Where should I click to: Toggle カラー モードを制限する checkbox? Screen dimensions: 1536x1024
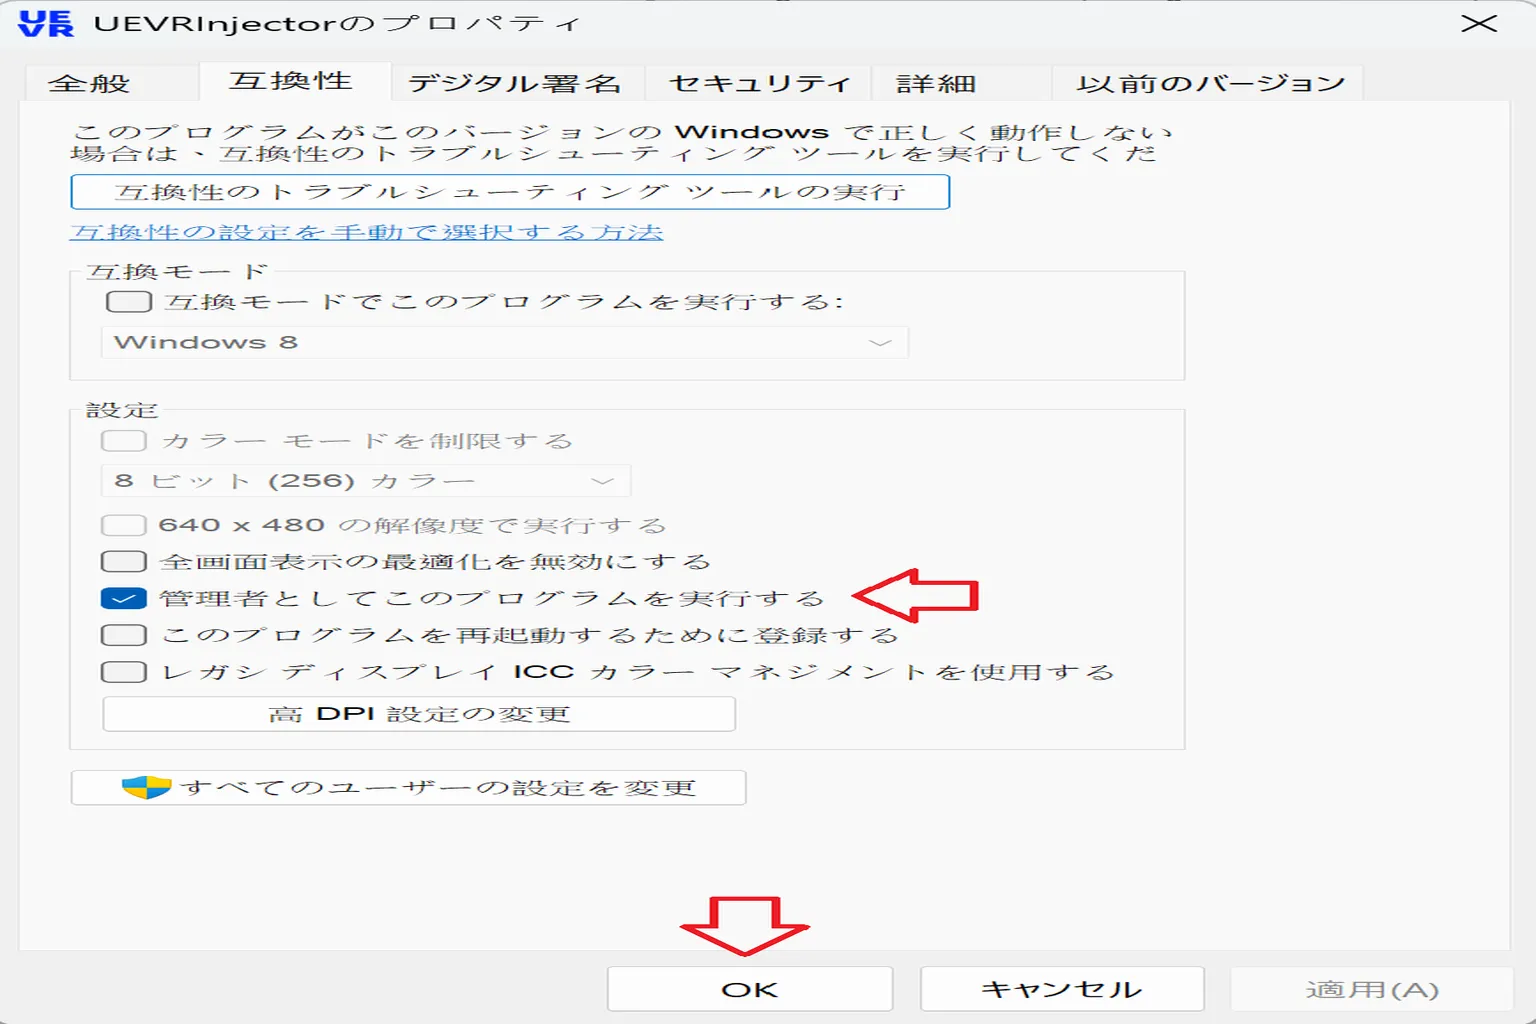click(x=124, y=441)
